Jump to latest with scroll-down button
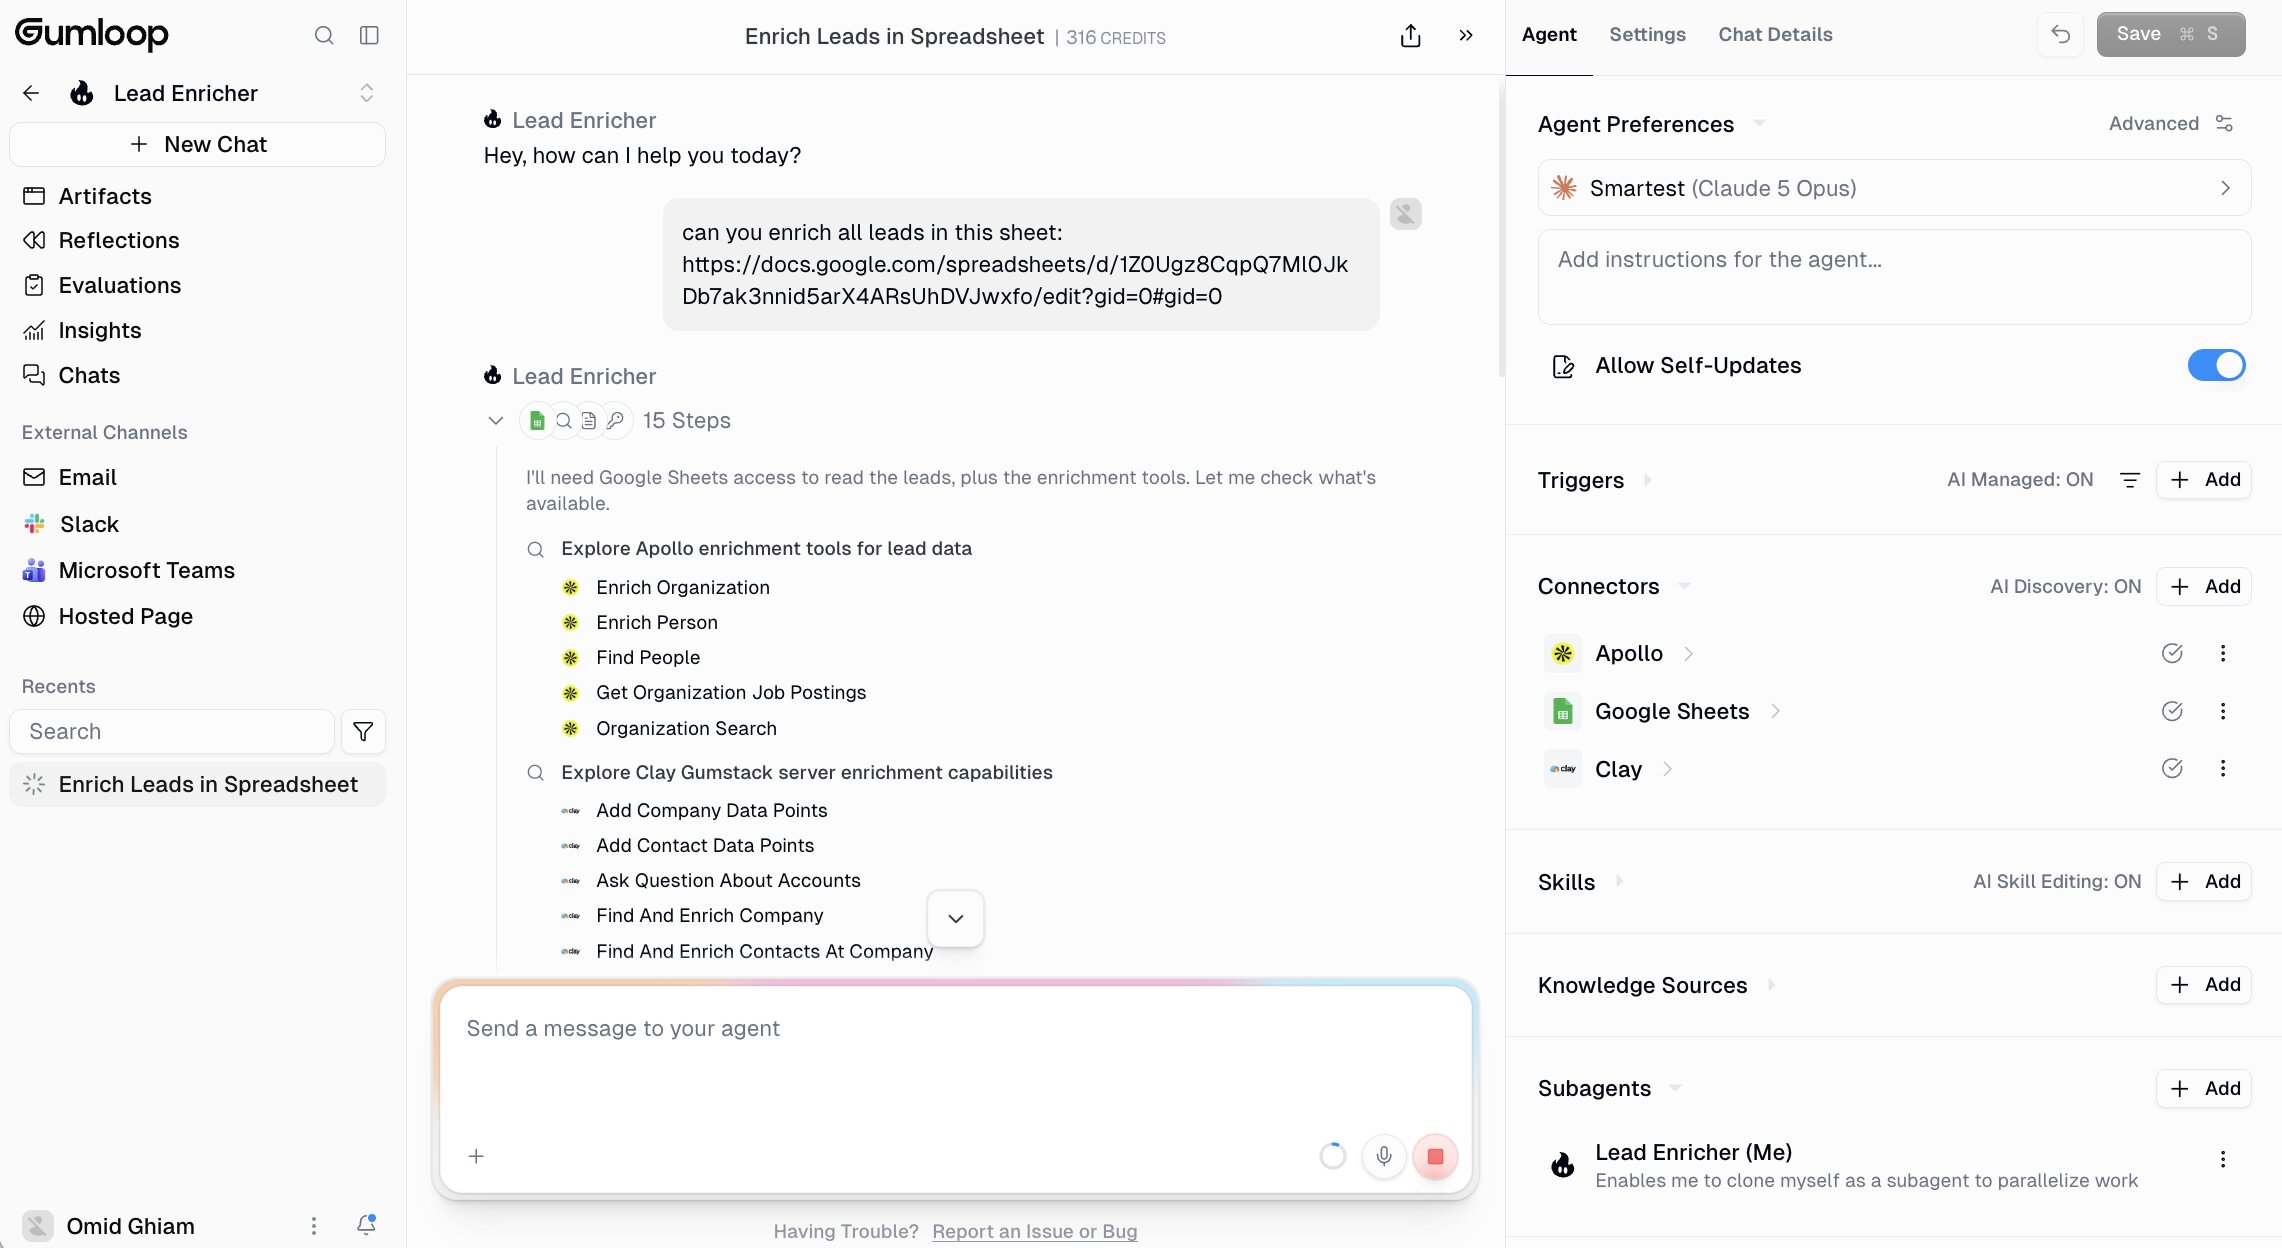Image resolution: width=2282 pixels, height=1248 pixels. 956,918
